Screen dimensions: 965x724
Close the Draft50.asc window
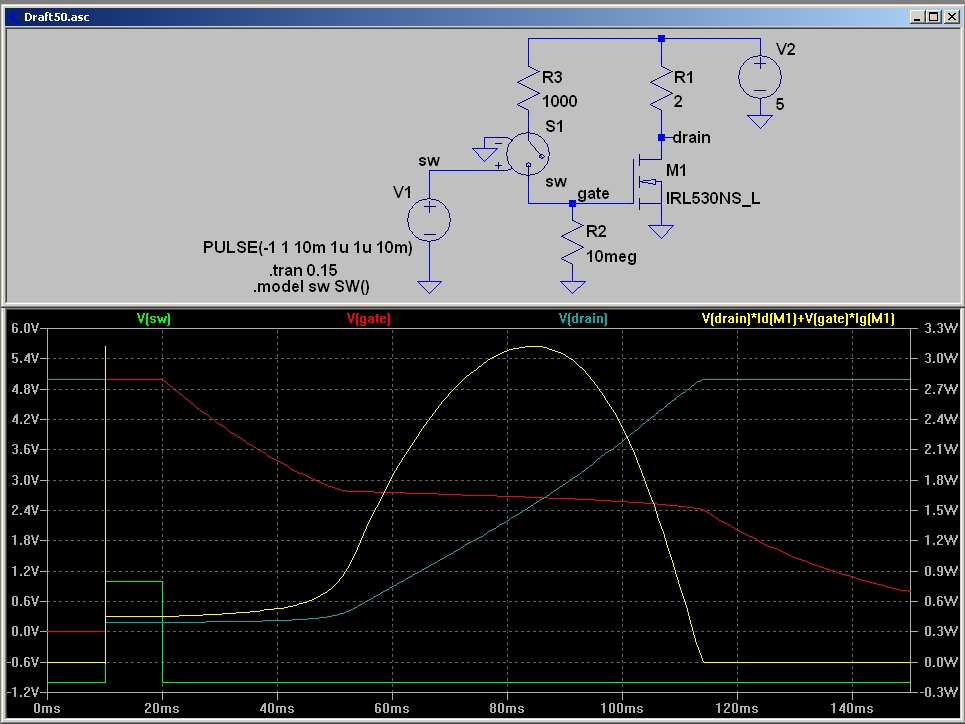(x=951, y=17)
